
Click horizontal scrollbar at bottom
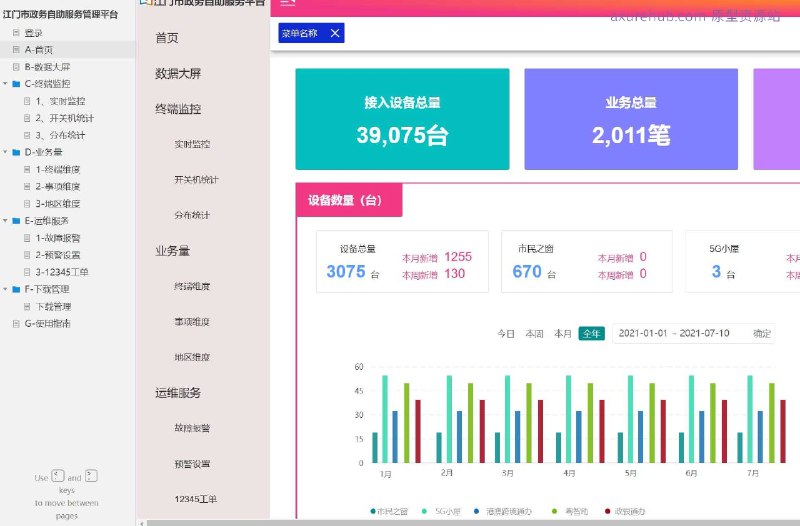tap(473, 523)
